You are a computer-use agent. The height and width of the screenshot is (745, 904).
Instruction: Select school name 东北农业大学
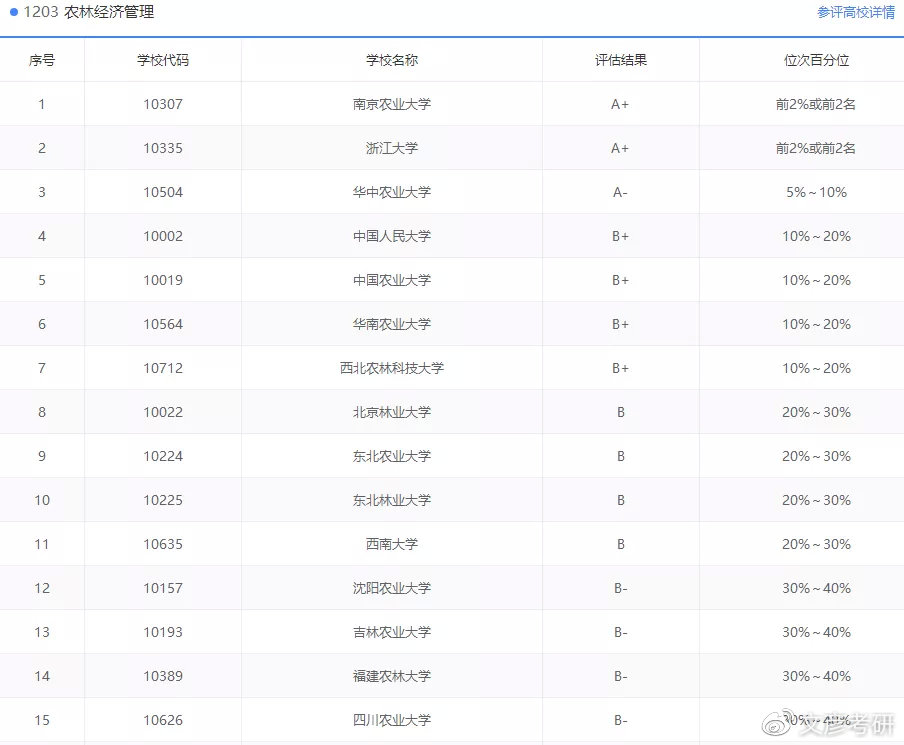pyautogui.click(x=392, y=456)
